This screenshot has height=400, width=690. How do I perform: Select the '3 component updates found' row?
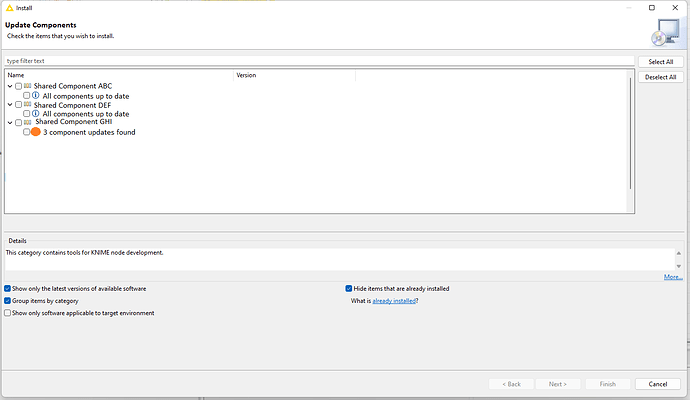tap(89, 132)
